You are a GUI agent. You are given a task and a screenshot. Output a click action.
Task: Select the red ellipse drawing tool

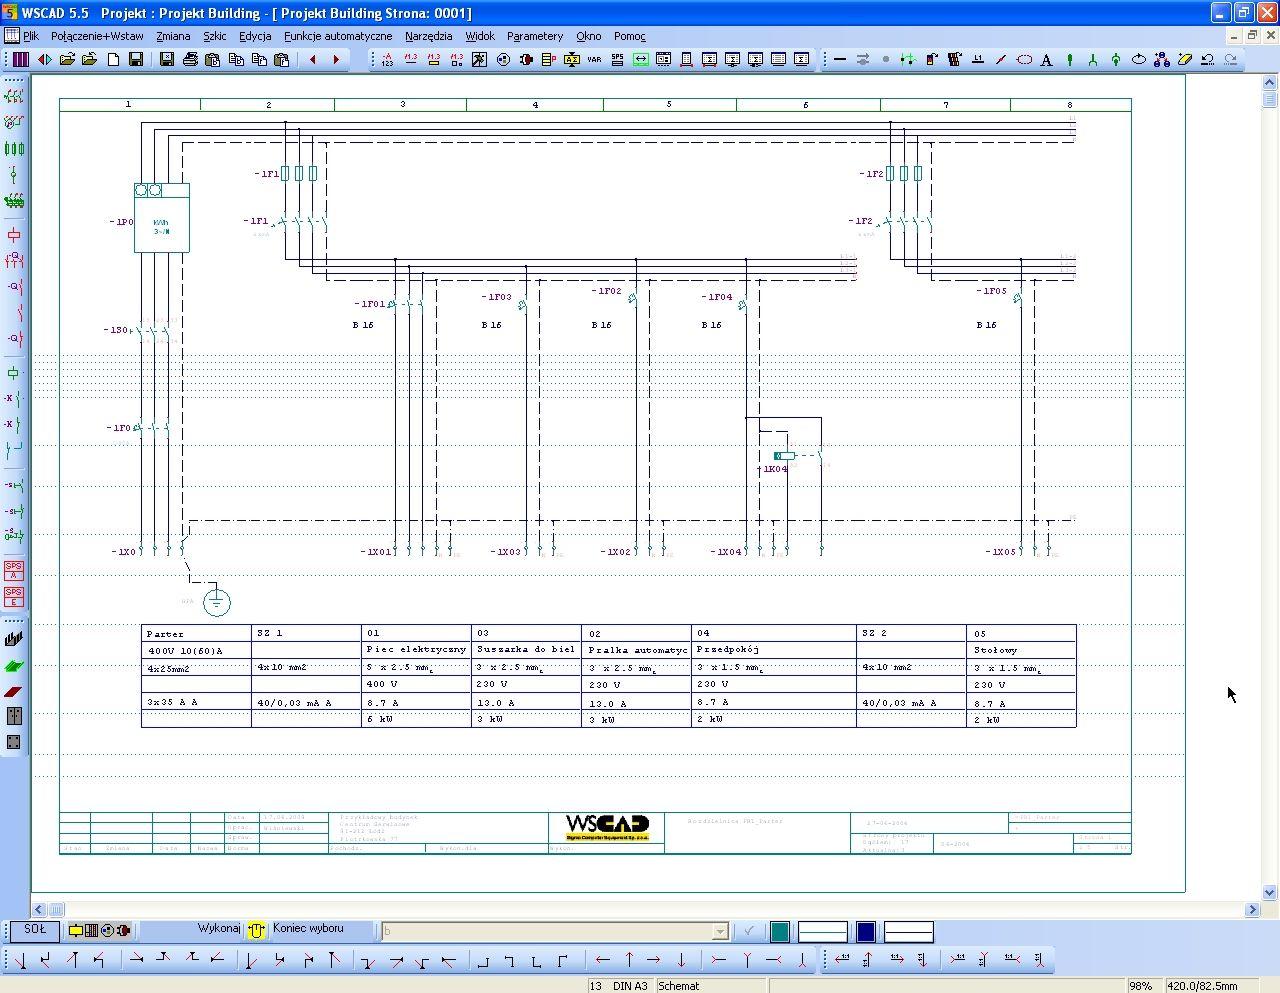[1024, 60]
